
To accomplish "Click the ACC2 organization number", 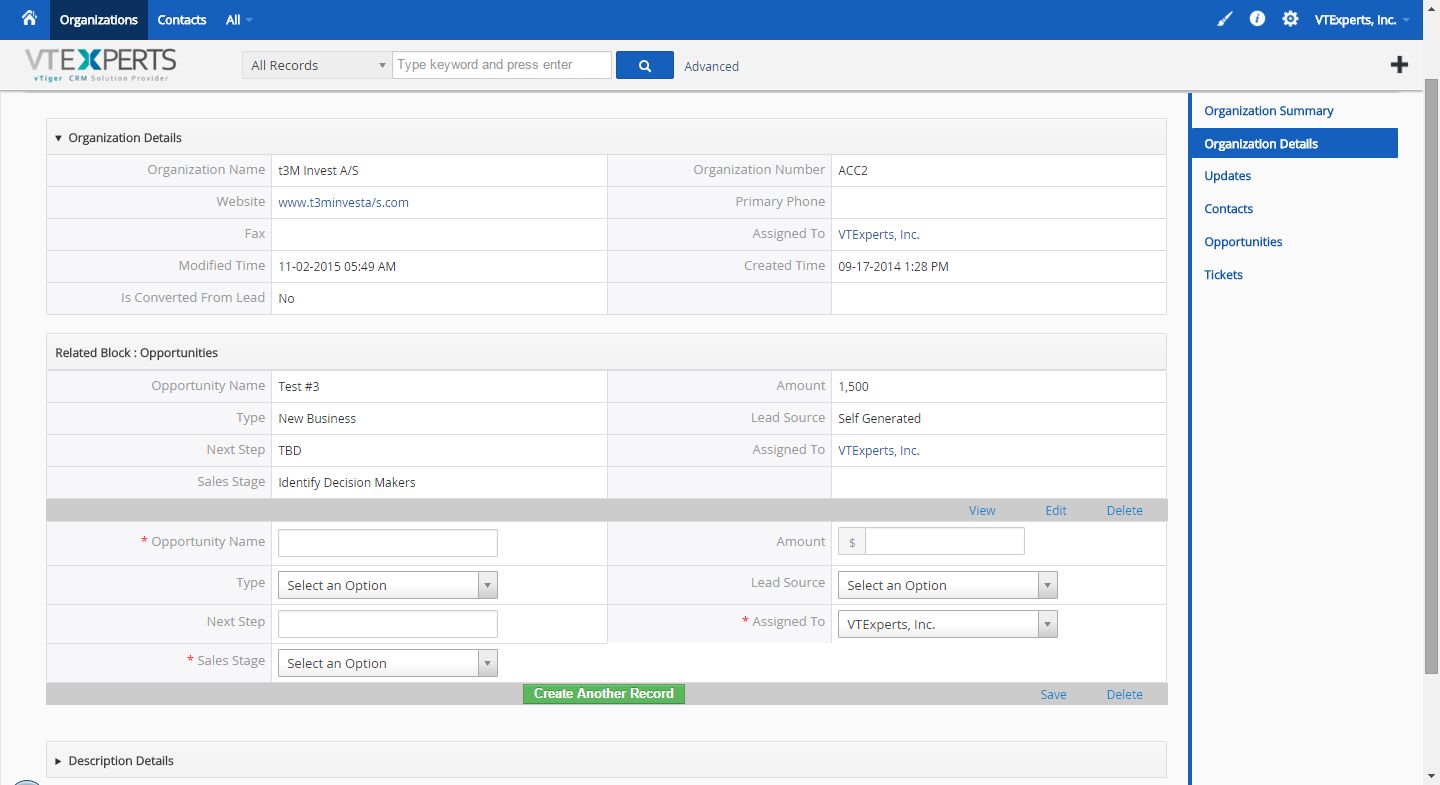I will 853,170.
